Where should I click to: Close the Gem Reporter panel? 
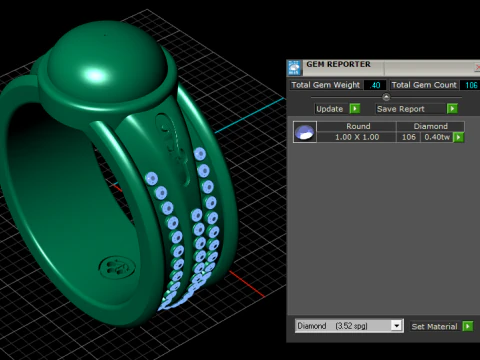tap(477, 68)
